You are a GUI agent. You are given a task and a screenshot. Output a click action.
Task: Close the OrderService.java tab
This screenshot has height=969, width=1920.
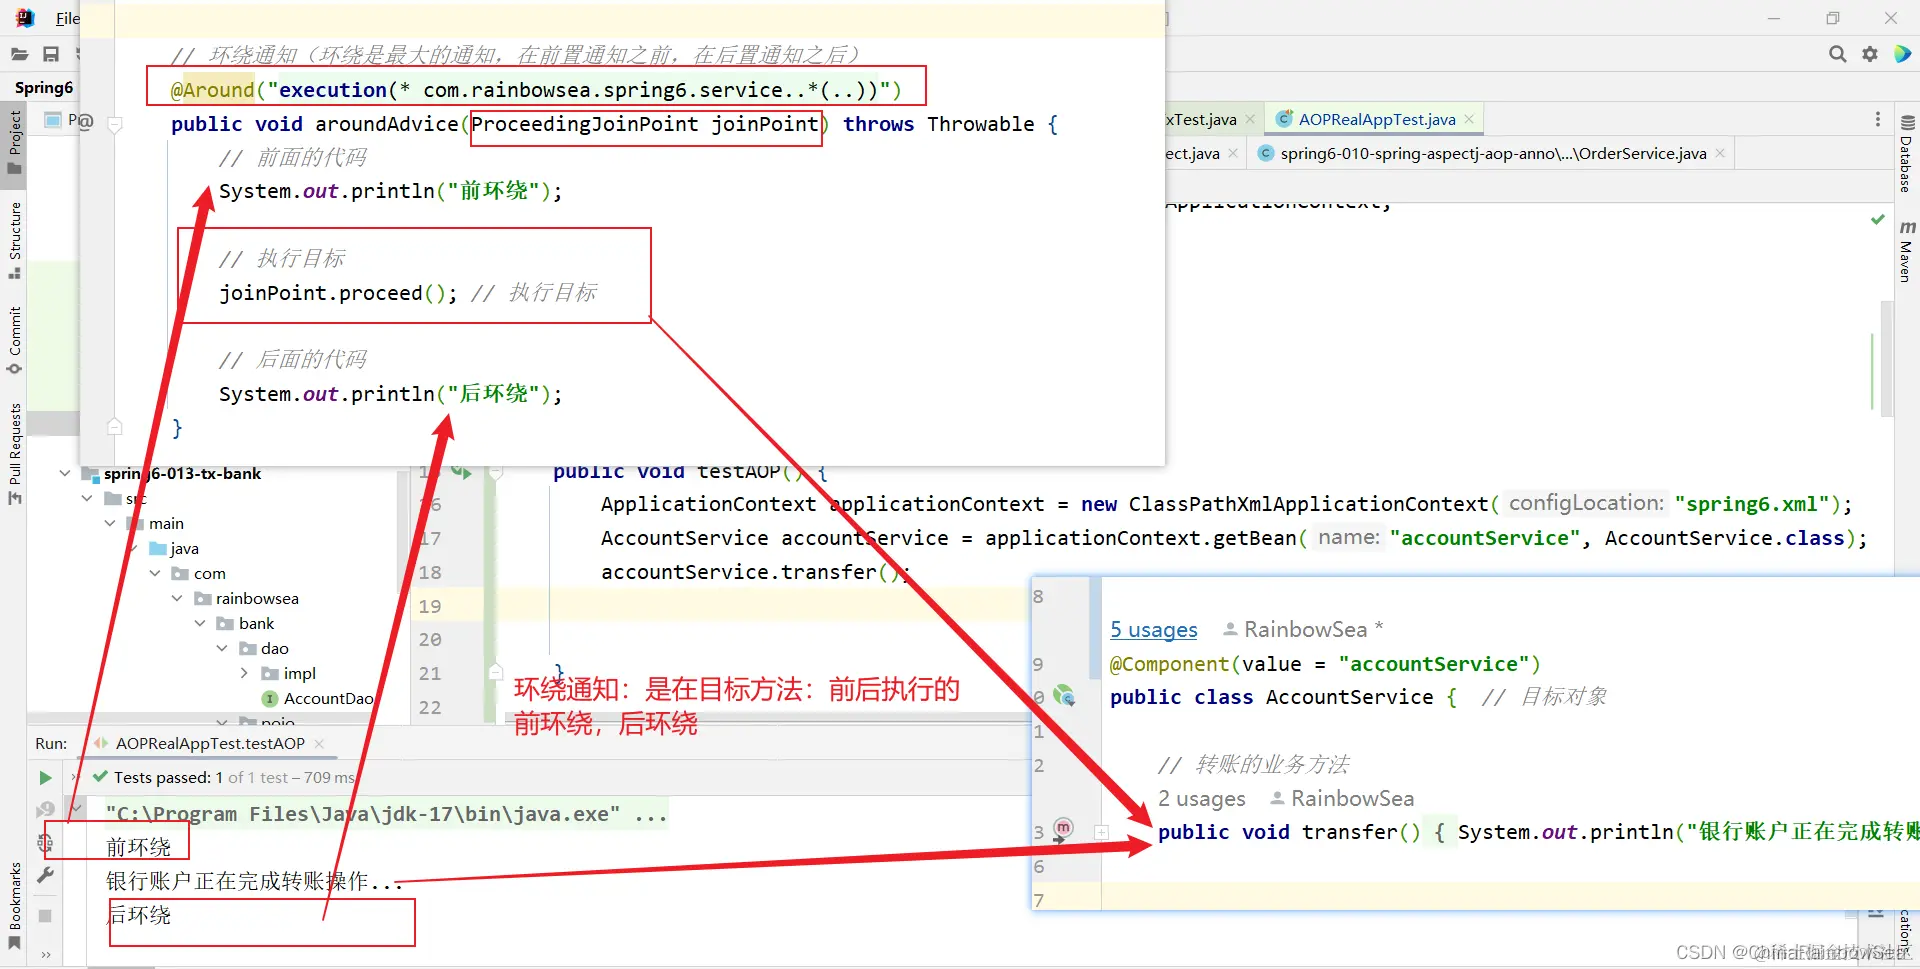(1720, 153)
